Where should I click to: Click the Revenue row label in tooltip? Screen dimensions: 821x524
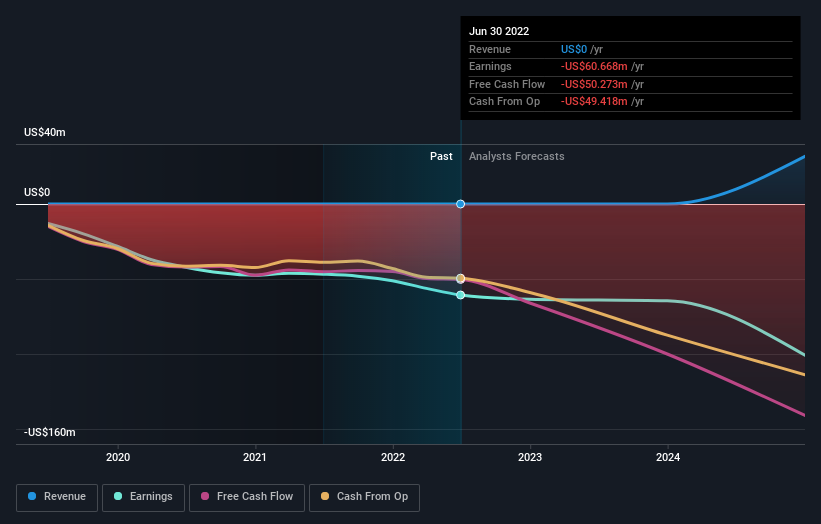coord(490,49)
